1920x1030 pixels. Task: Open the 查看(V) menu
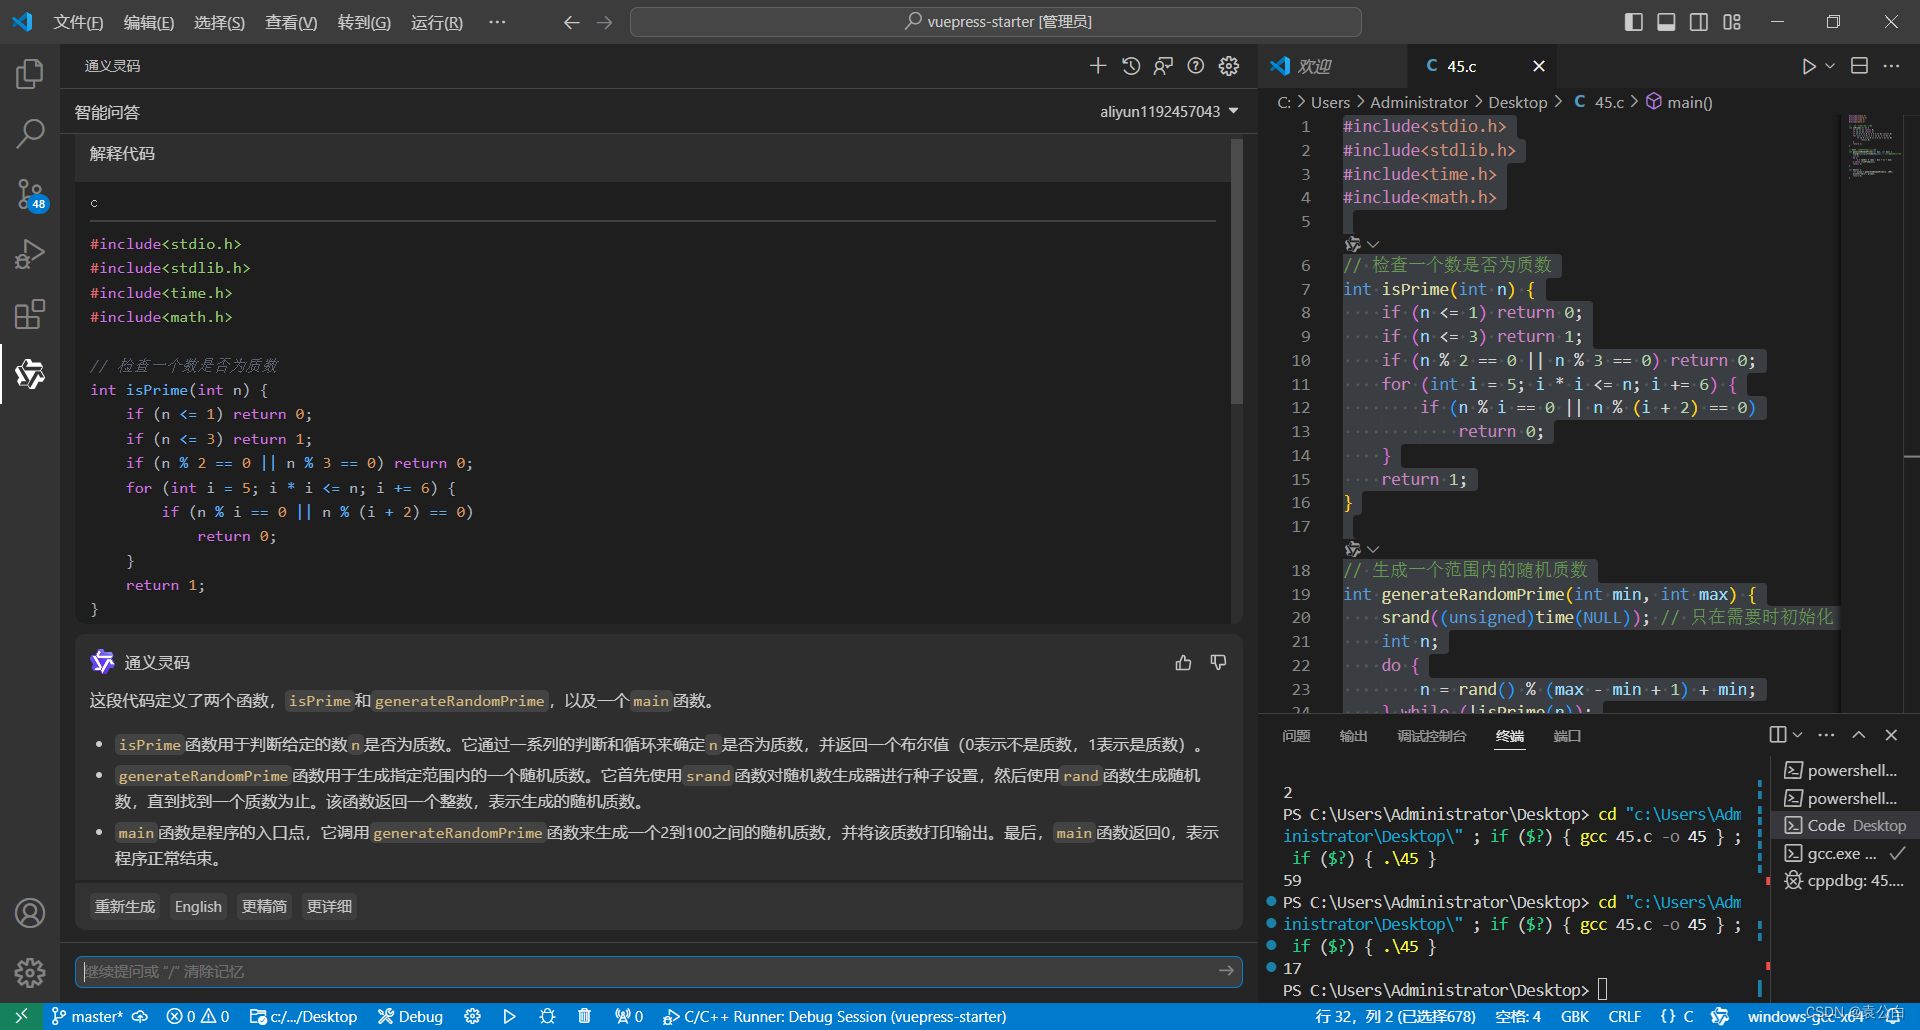pos(291,22)
